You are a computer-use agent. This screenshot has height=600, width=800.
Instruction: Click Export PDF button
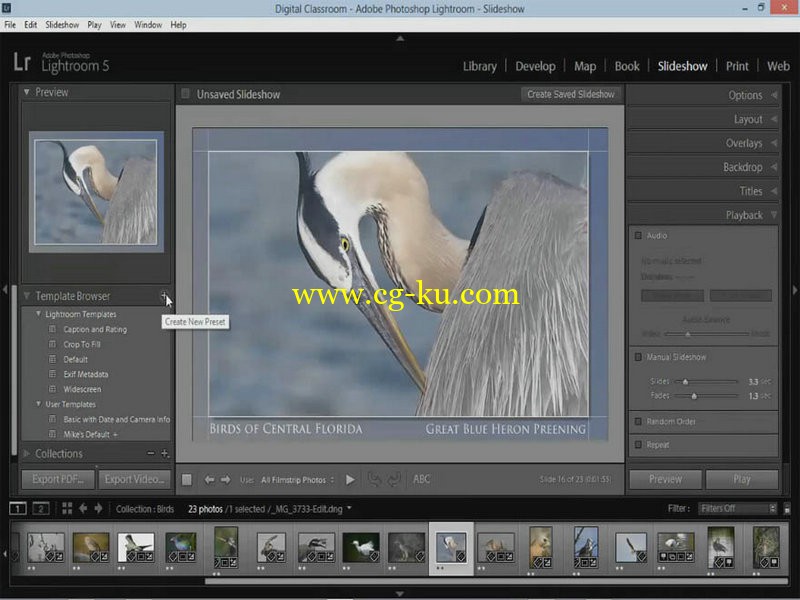(x=58, y=480)
